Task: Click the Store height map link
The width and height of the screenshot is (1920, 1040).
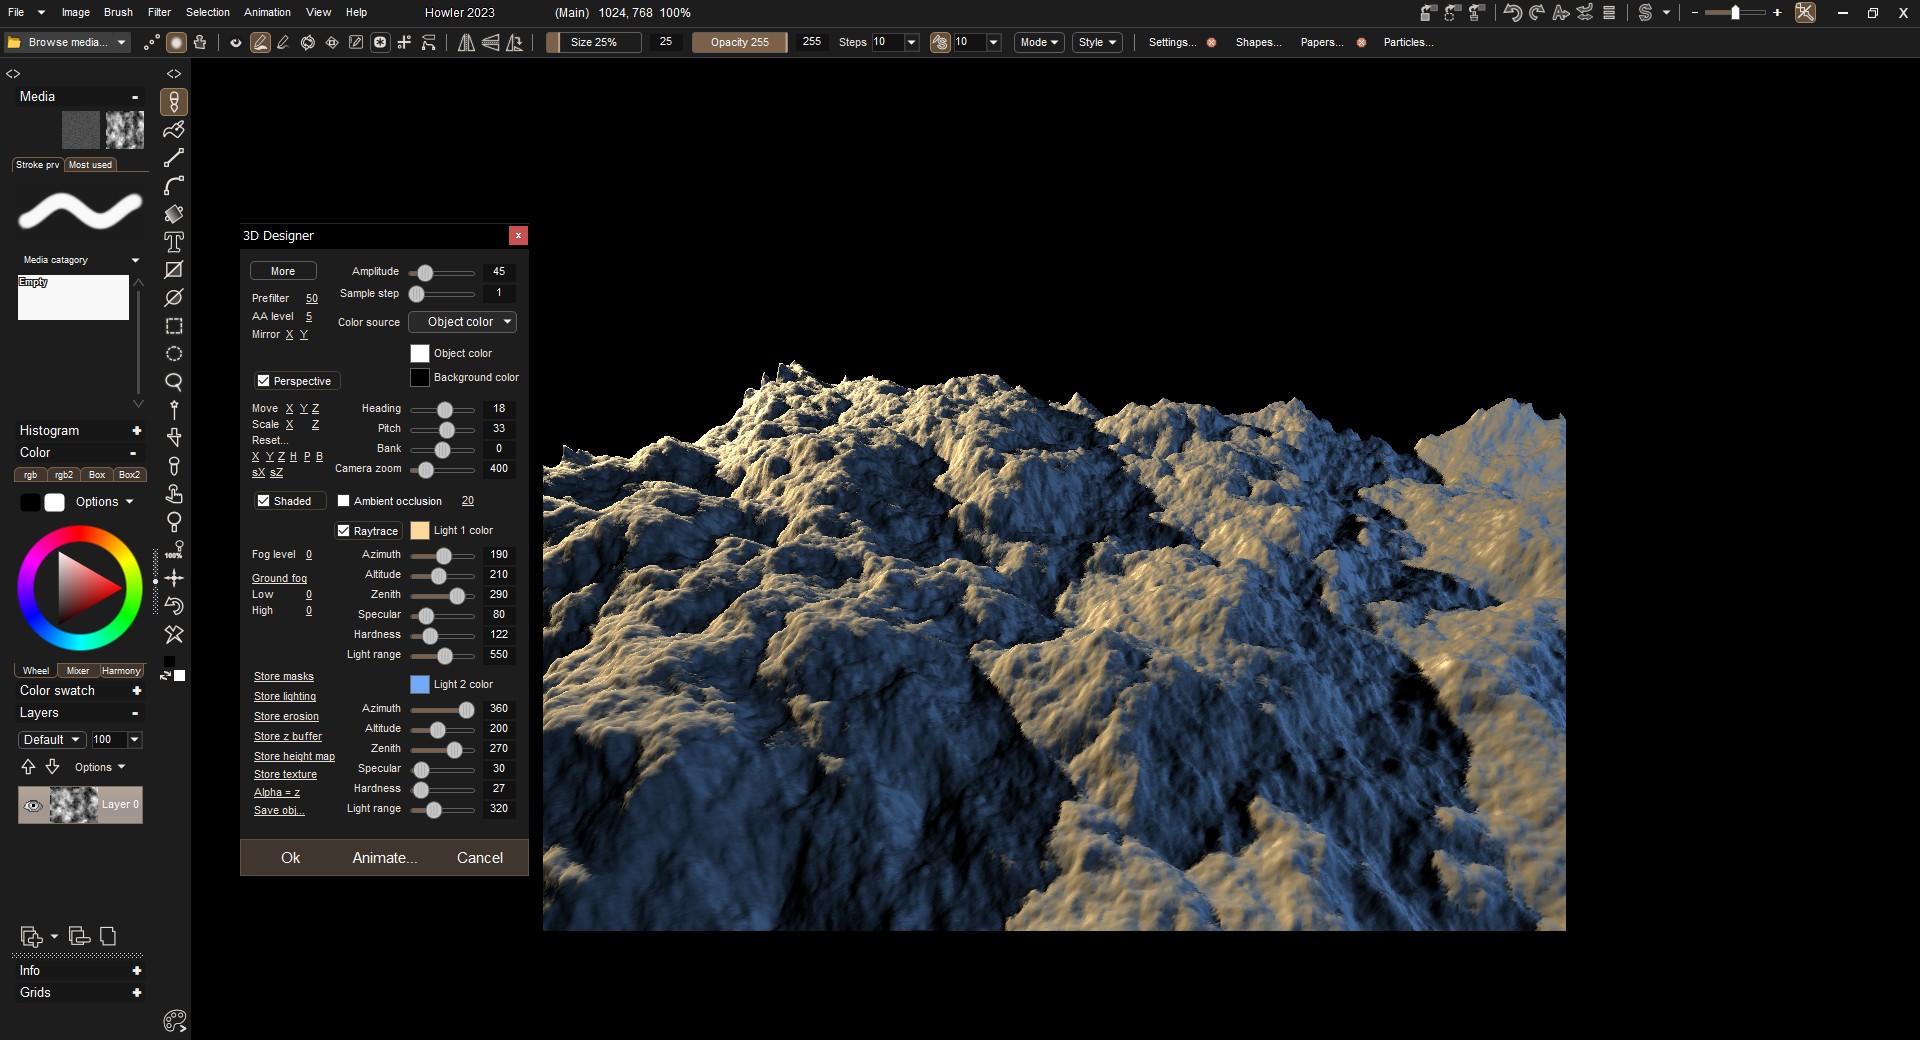Action: point(294,757)
